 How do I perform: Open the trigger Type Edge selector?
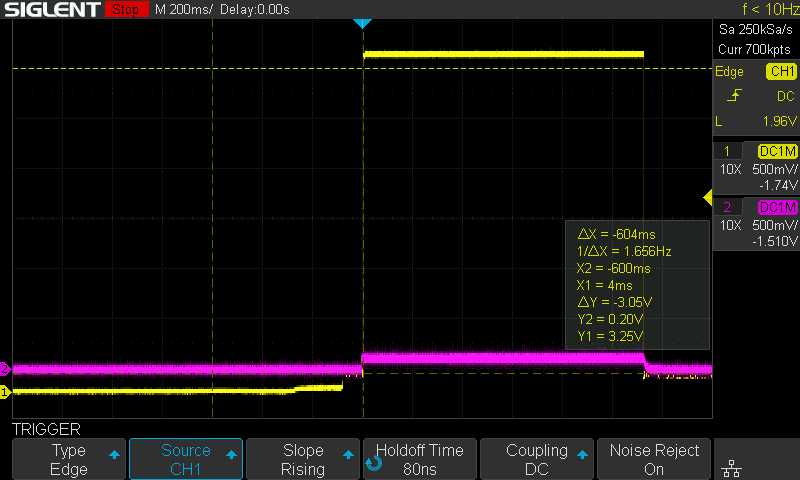click(x=68, y=460)
